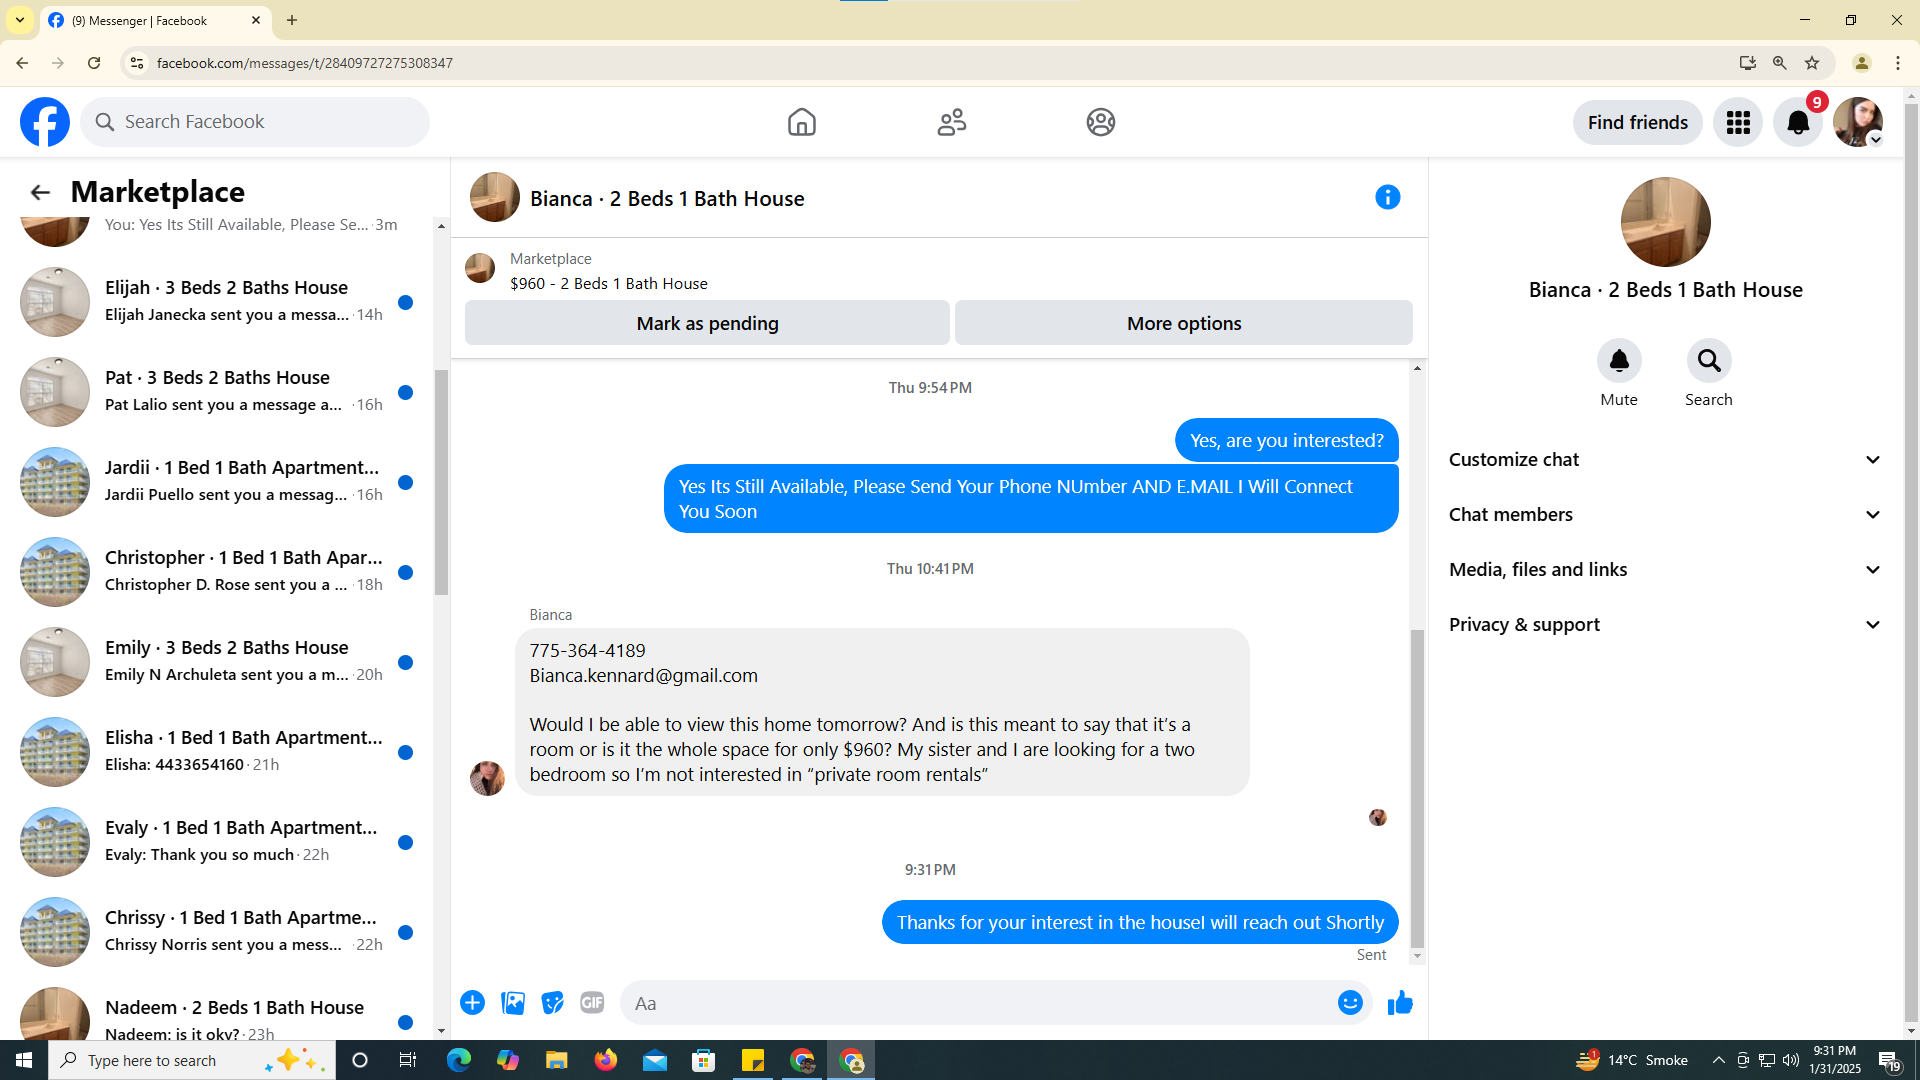Open Microsoft Edge from the taskbar
This screenshot has width=1920, height=1080.
click(459, 1060)
